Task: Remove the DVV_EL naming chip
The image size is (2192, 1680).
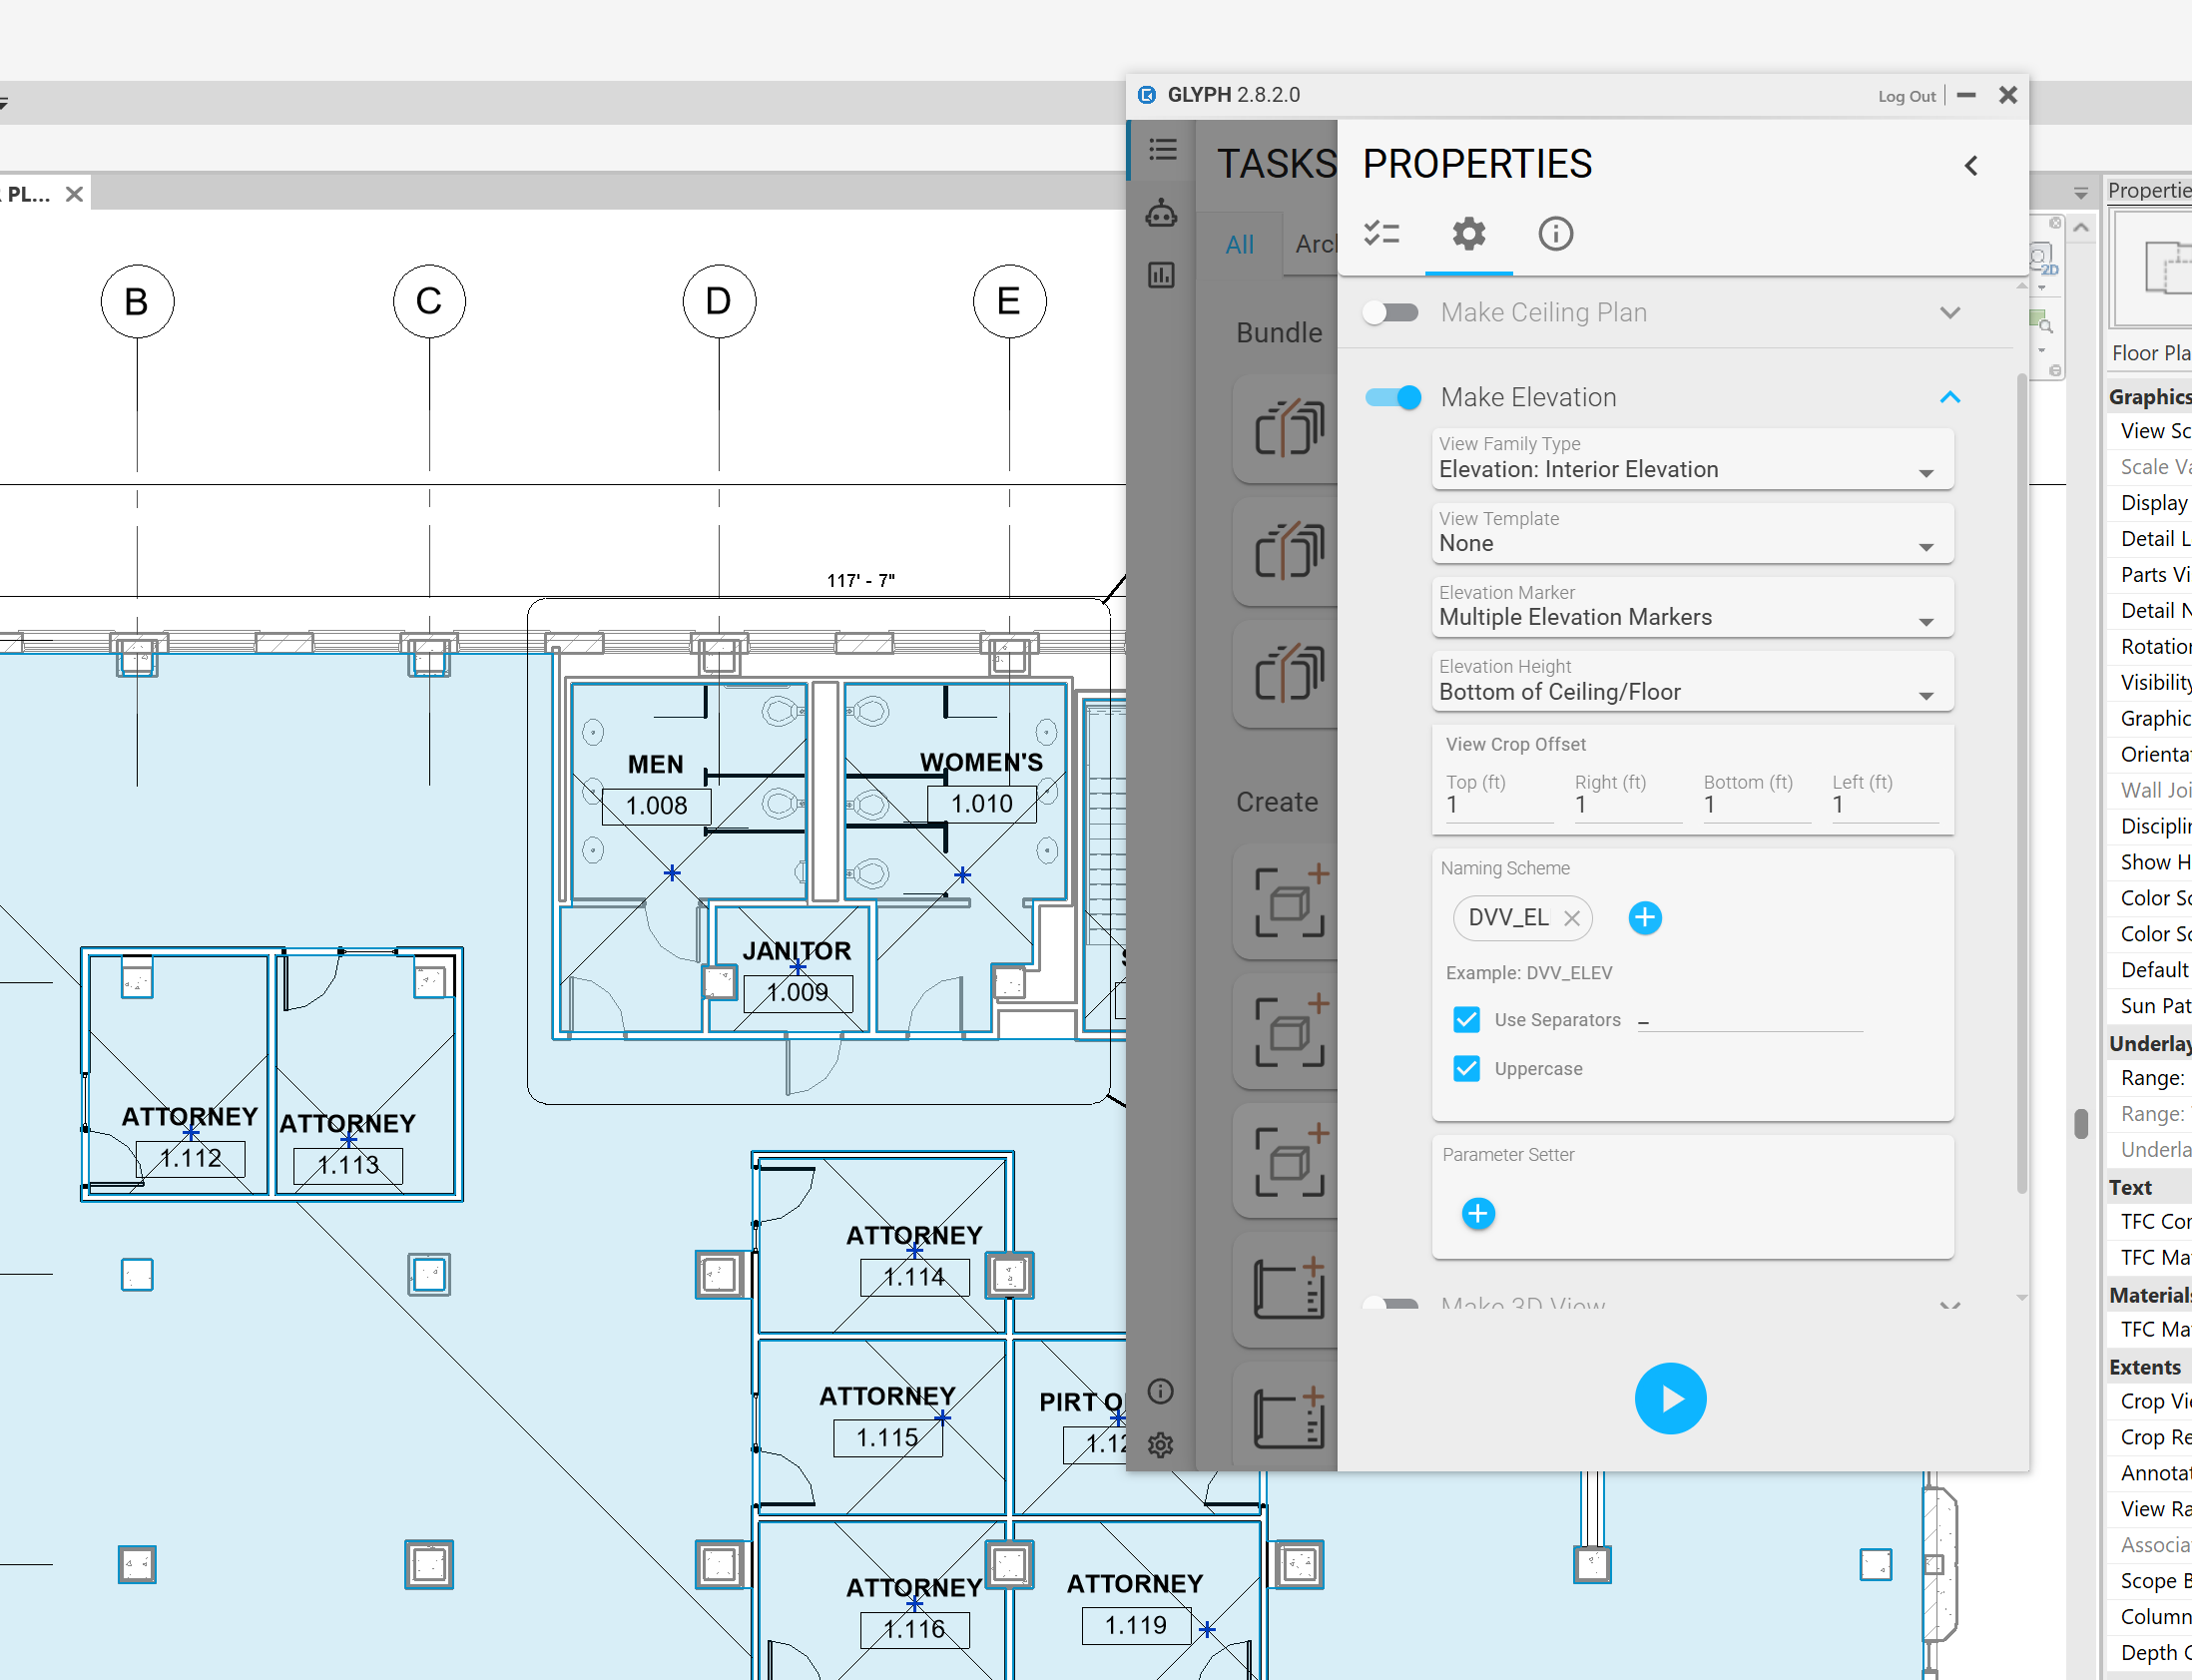Action: tap(1572, 918)
